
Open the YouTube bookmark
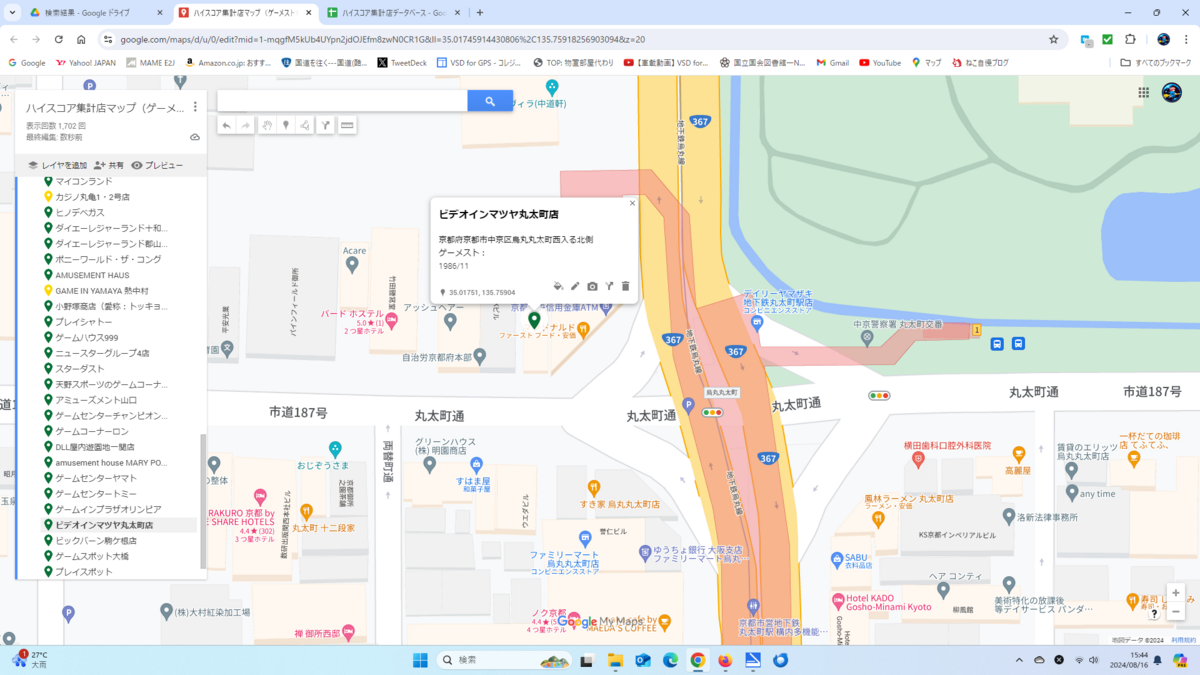(880, 62)
